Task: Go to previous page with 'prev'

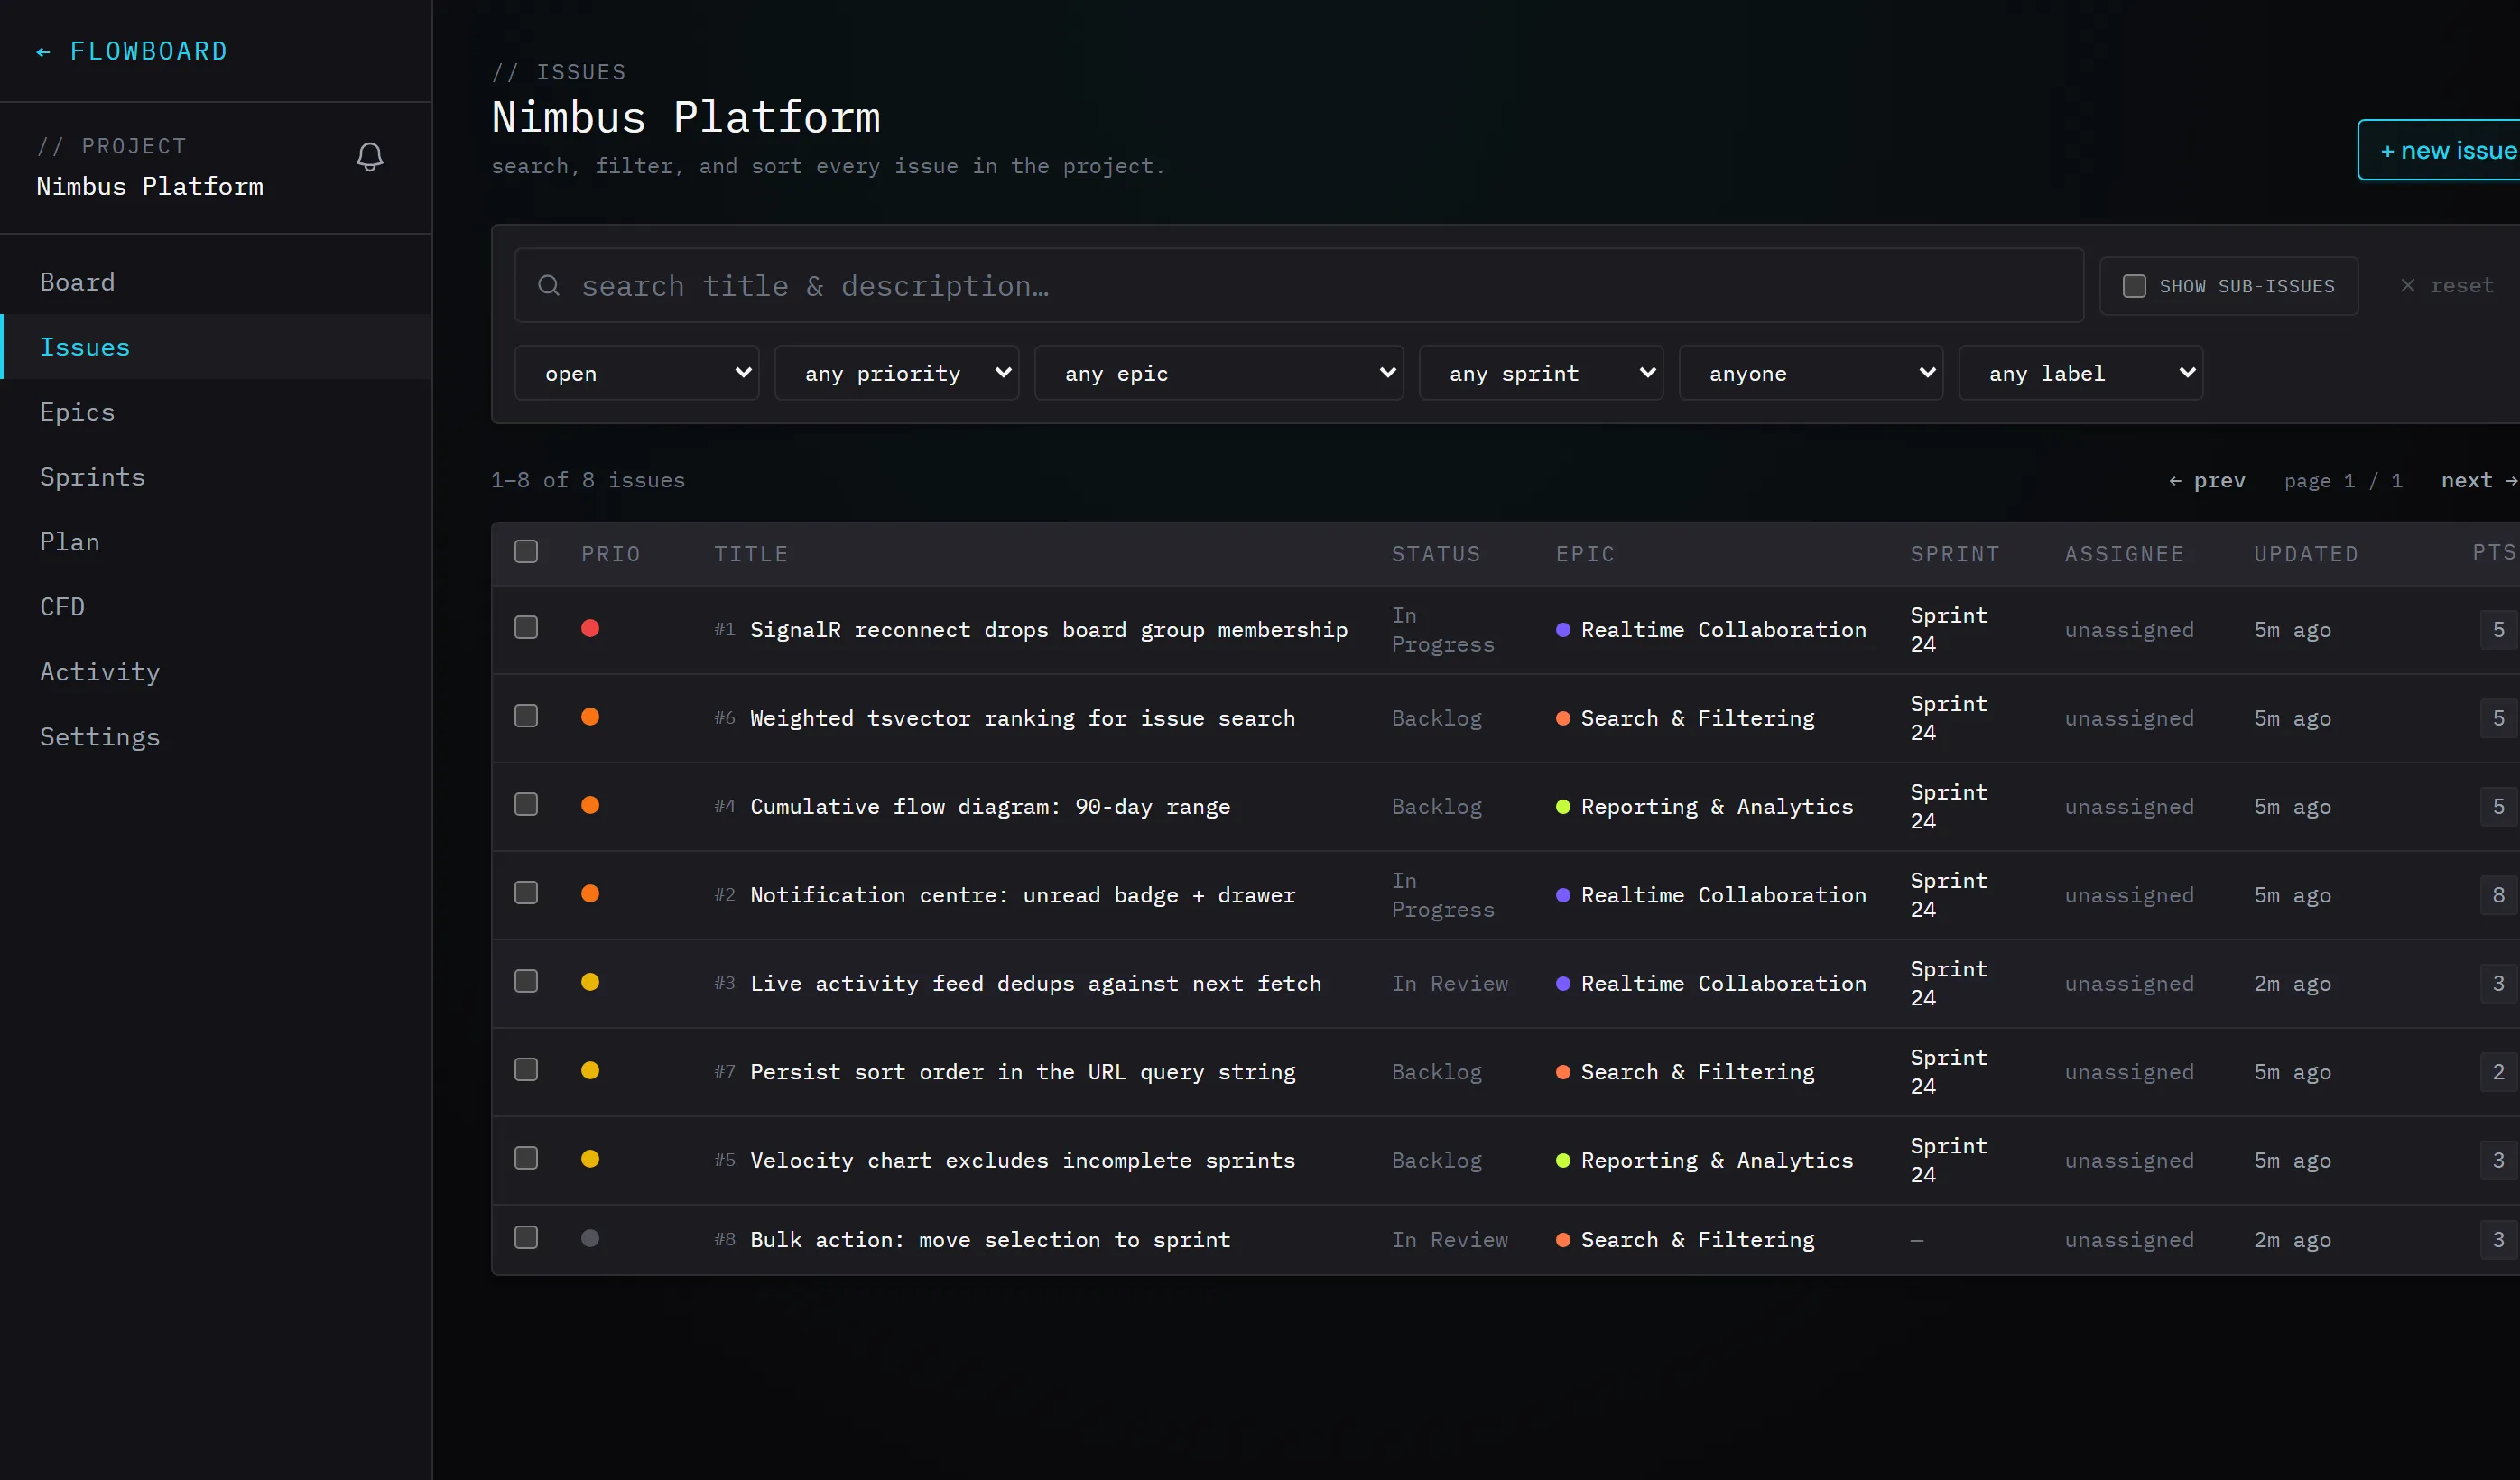Action: pyautogui.click(x=2207, y=481)
